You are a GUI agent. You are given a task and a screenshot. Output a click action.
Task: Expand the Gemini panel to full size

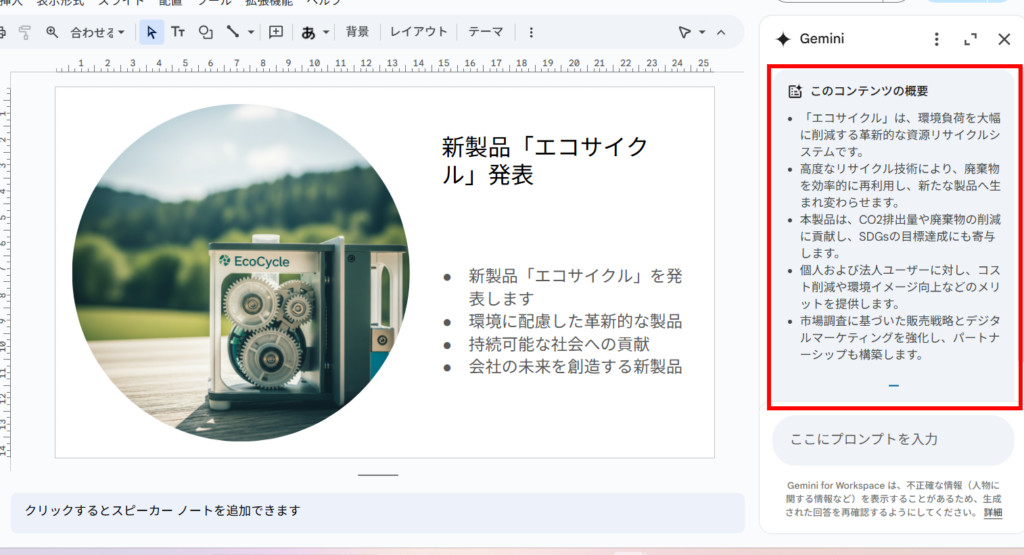[x=970, y=39]
